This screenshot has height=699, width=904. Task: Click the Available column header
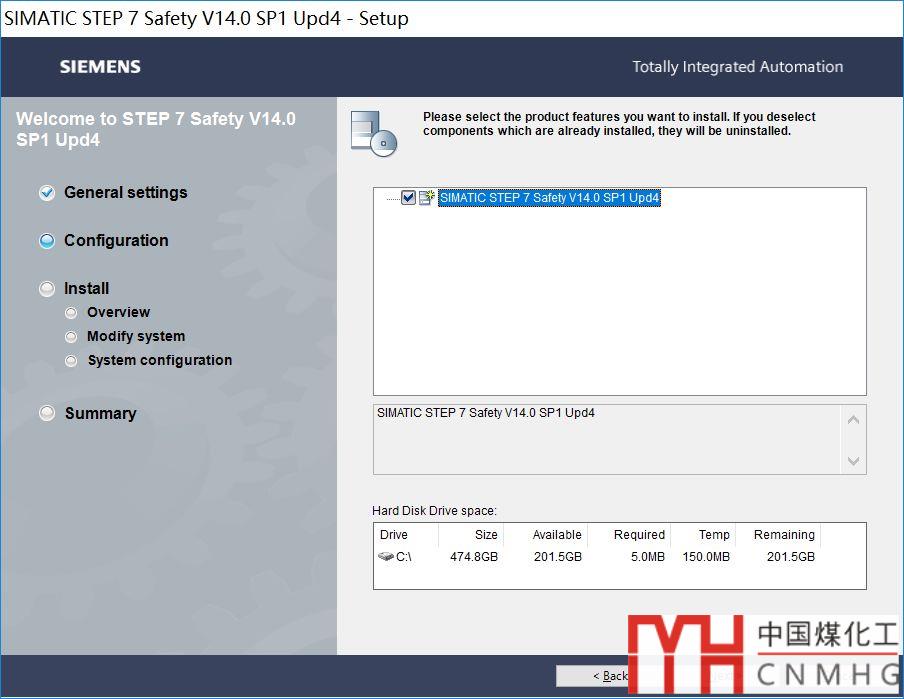coord(546,535)
